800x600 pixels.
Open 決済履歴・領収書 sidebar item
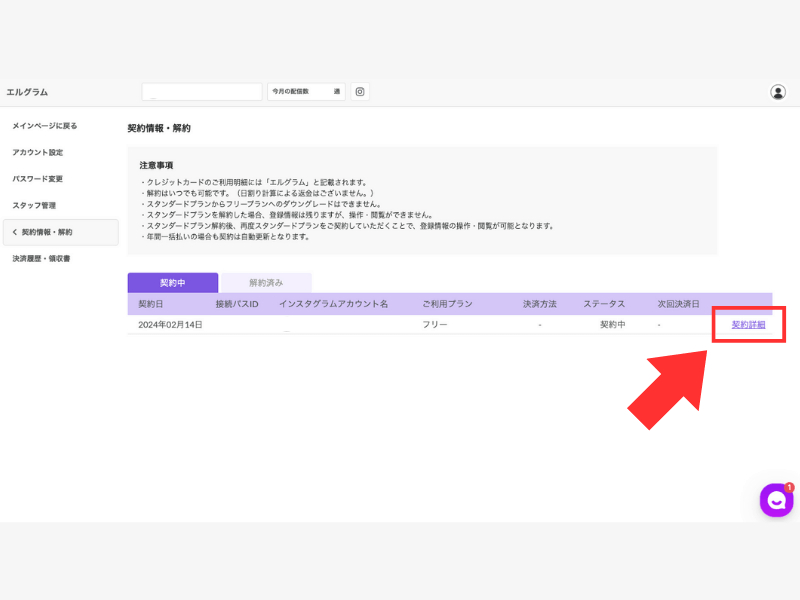tap(41, 258)
